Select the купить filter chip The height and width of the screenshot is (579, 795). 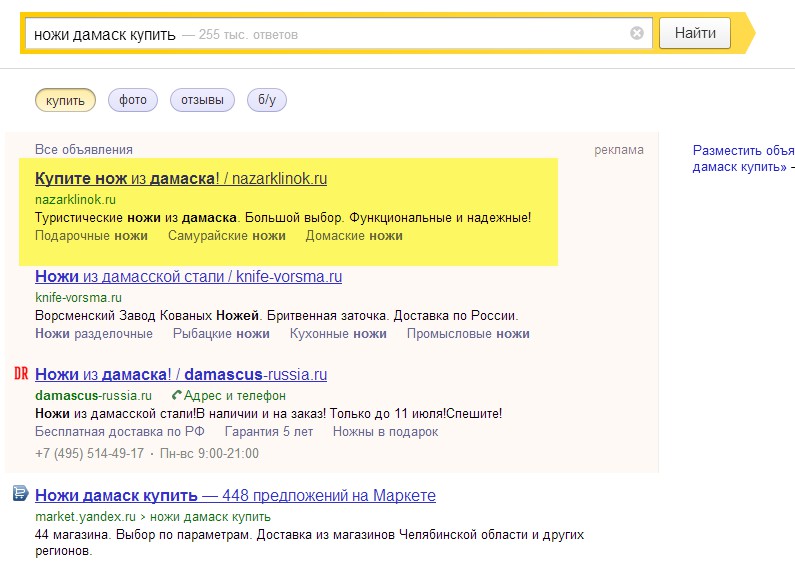tap(65, 100)
